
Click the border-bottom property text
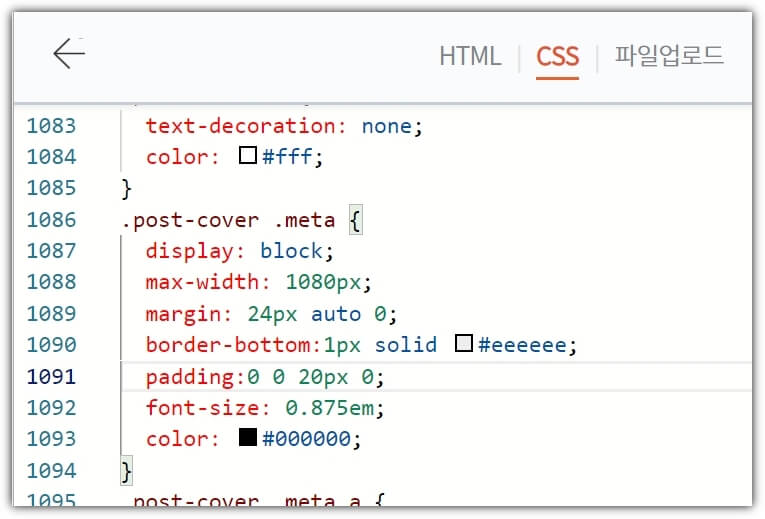point(228,345)
